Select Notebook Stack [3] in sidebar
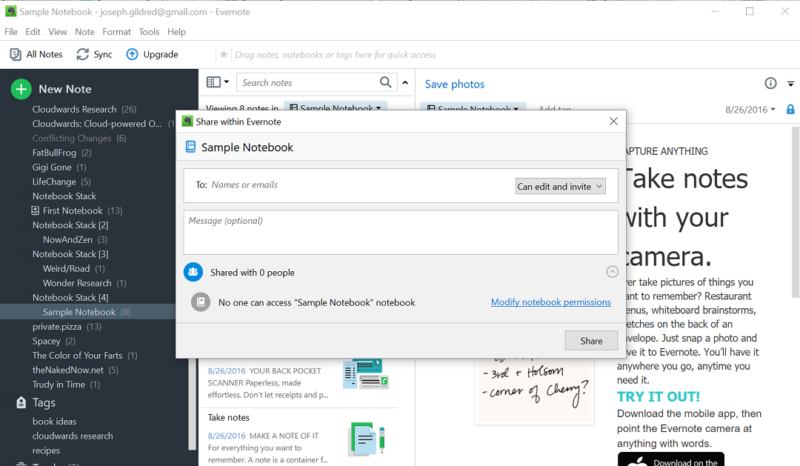The height and width of the screenshot is (466, 800). [x=70, y=254]
